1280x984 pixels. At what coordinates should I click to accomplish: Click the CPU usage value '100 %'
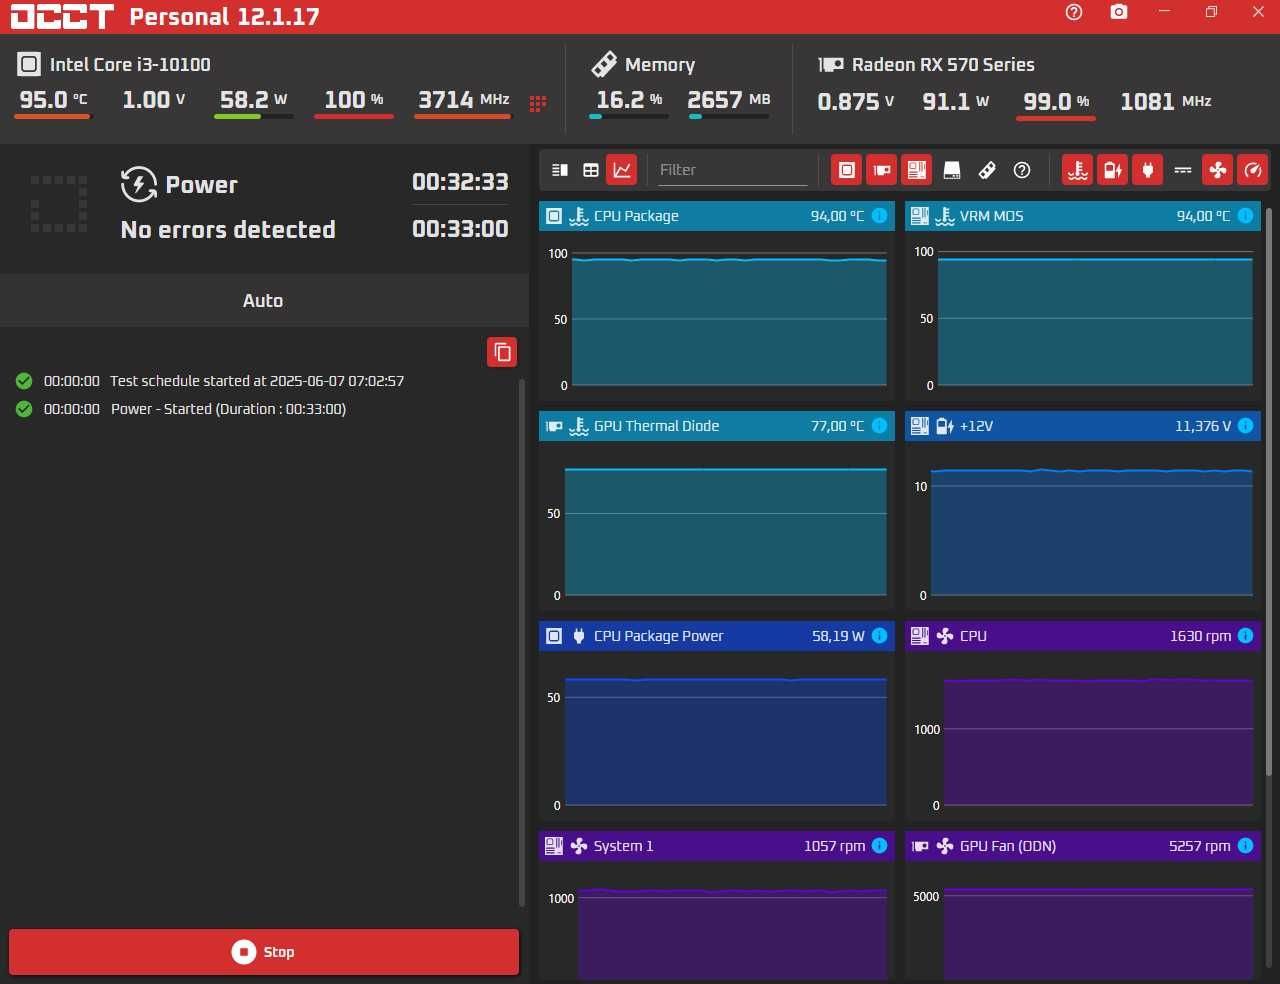point(354,100)
